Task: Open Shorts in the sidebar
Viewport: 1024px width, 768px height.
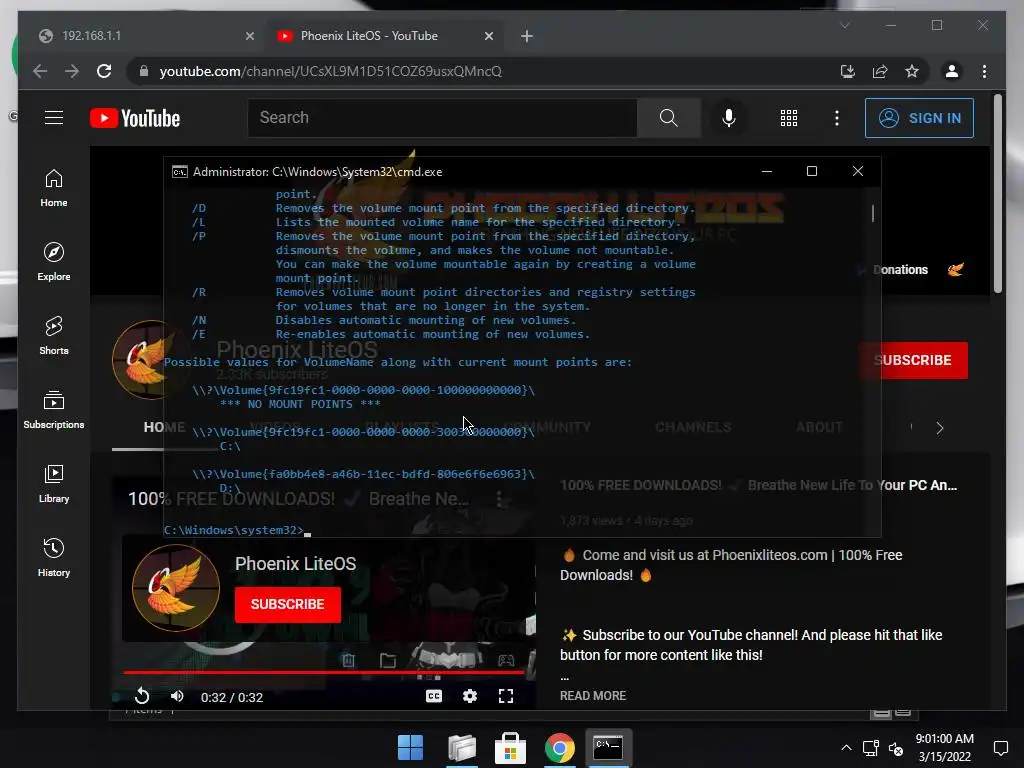Action: click(x=54, y=336)
